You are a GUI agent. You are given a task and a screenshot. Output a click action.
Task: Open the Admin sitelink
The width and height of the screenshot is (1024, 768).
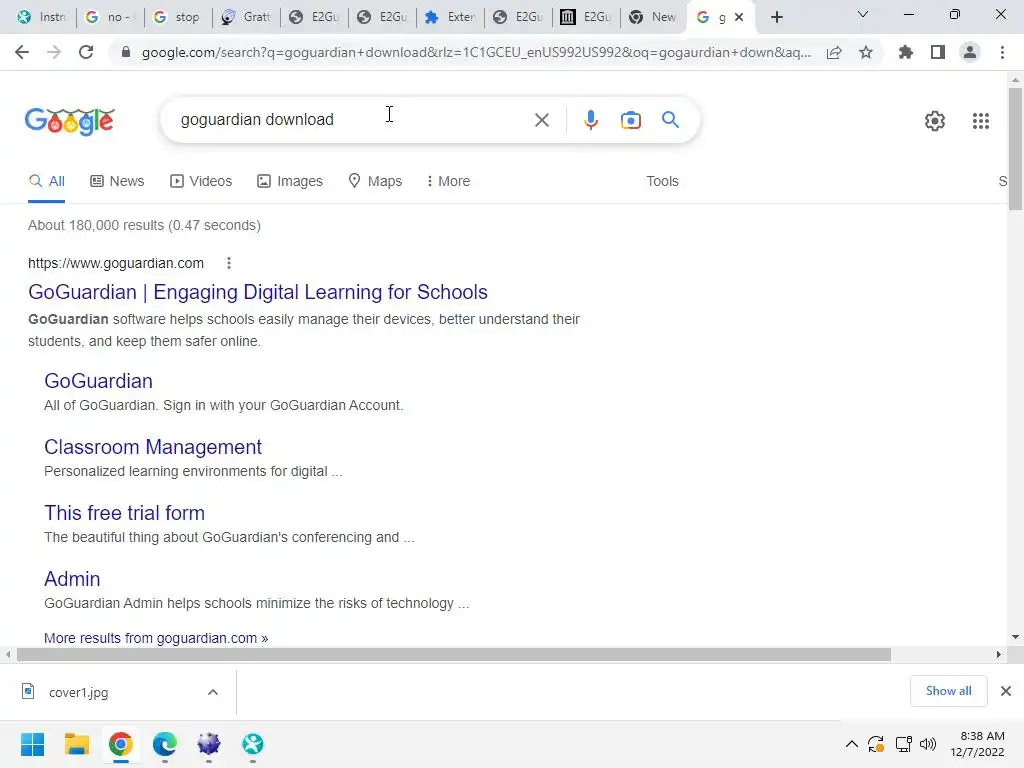72,579
